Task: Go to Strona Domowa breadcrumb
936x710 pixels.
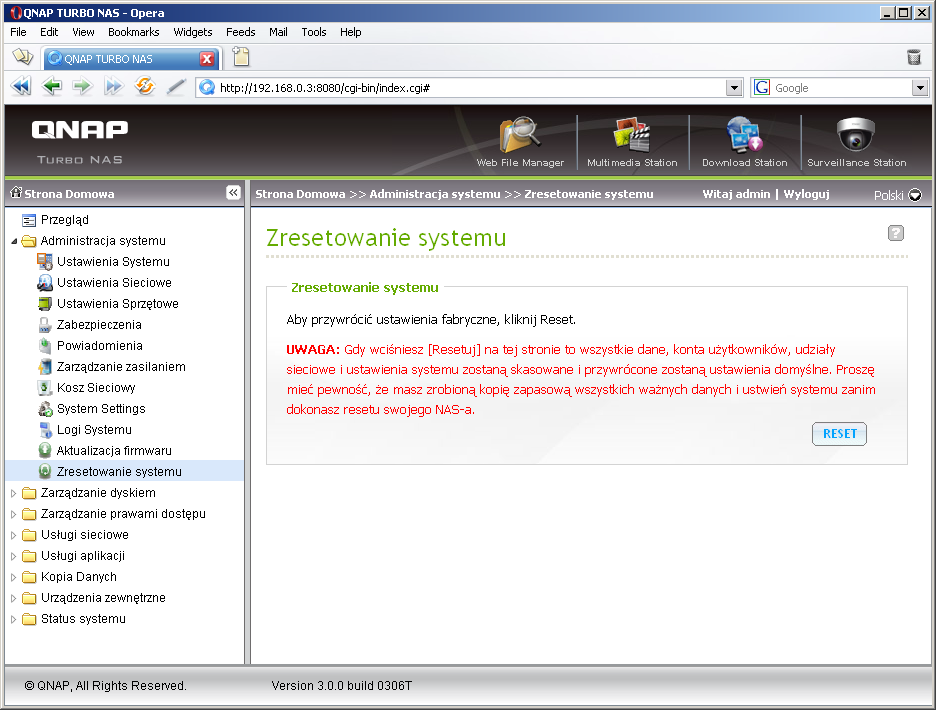Action: click(x=300, y=194)
